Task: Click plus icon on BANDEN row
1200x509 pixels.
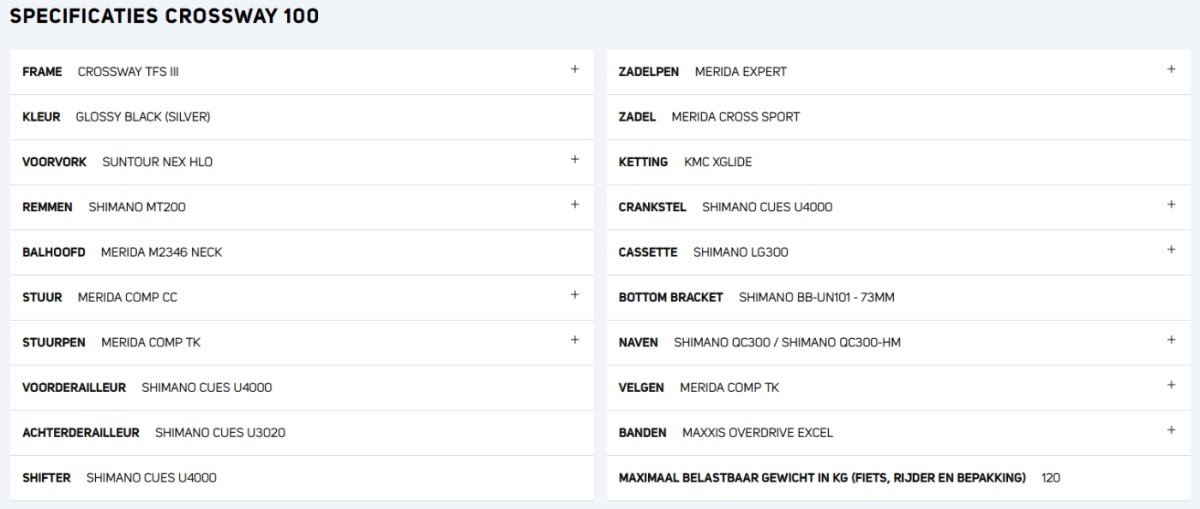Action: click(x=1171, y=430)
